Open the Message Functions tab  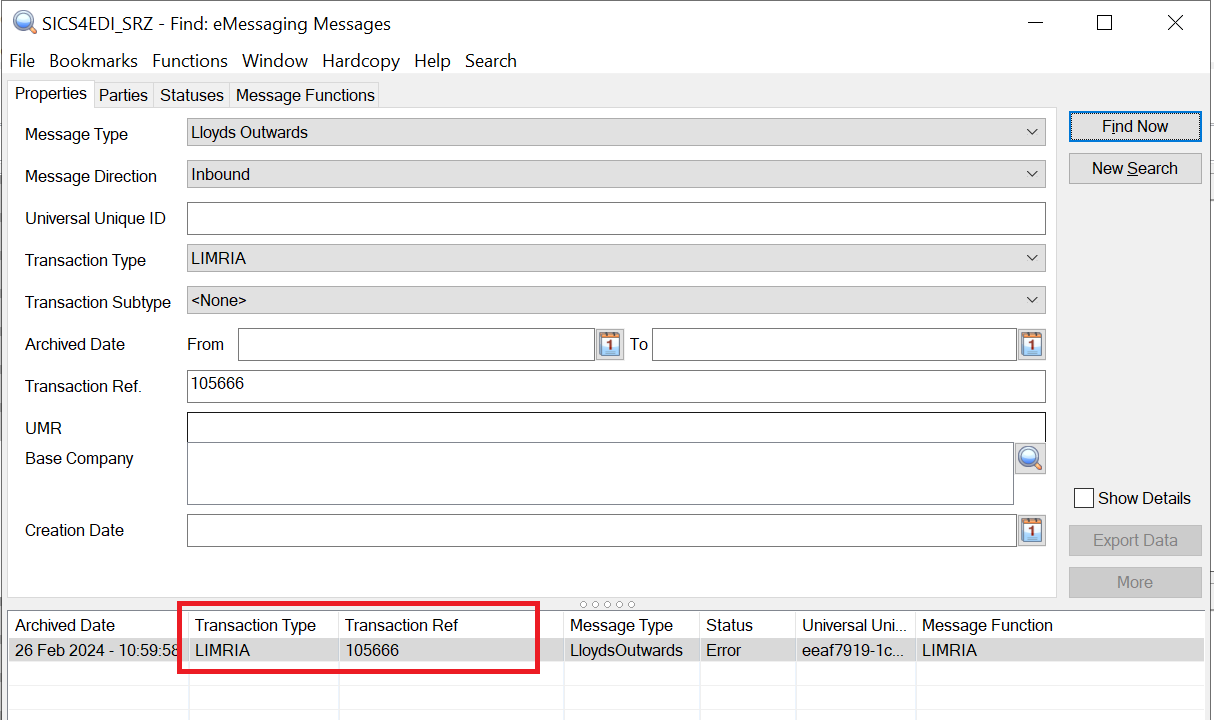[x=305, y=95]
